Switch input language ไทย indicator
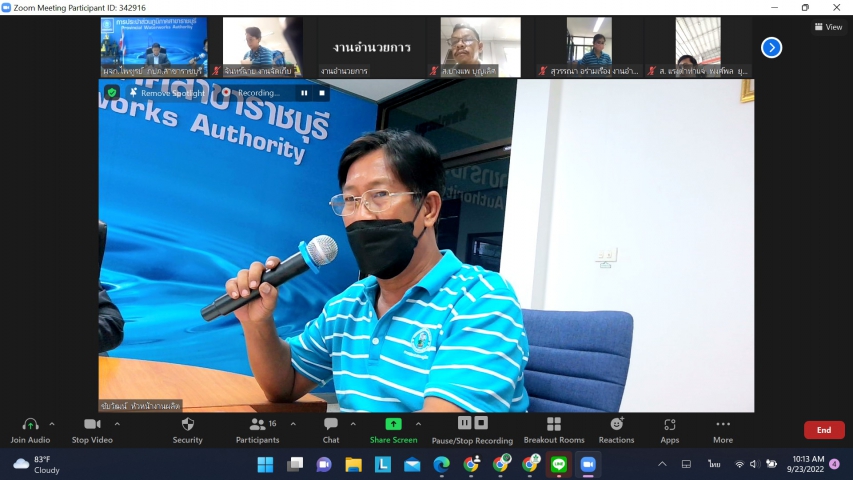Image resolution: width=853 pixels, height=480 pixels. pyautogui.click(x=714, y=464)
